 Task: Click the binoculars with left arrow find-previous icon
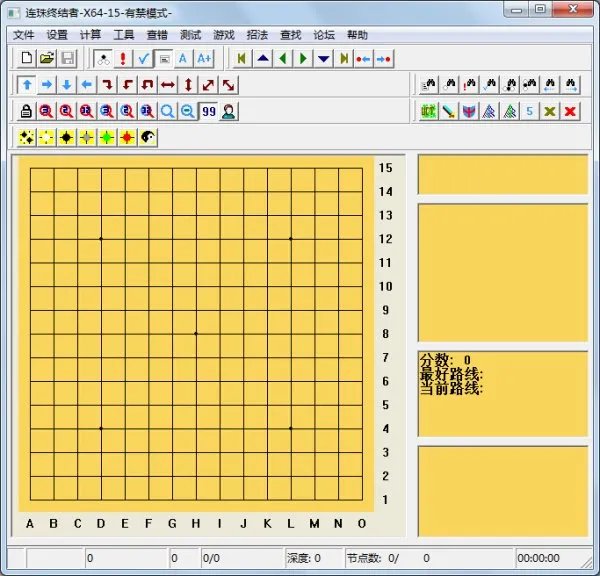(x=550, y=85)
